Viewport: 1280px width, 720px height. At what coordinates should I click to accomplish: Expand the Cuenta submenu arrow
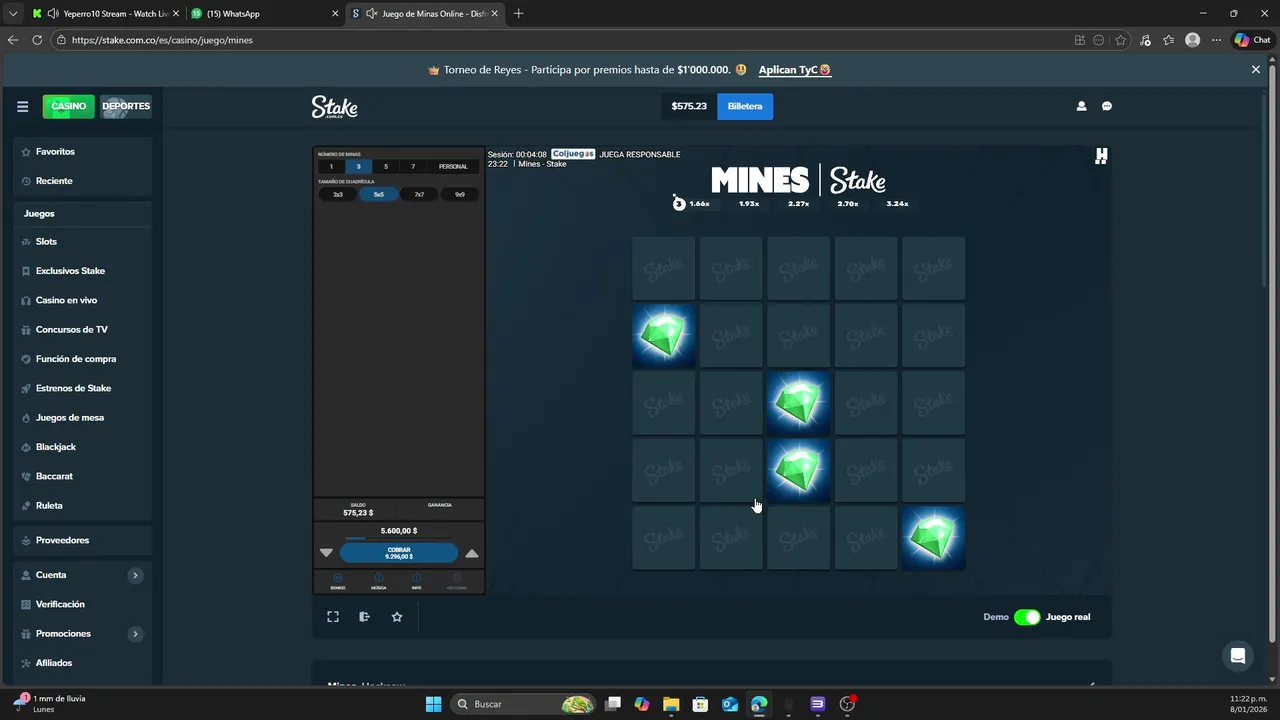[135, 575]
